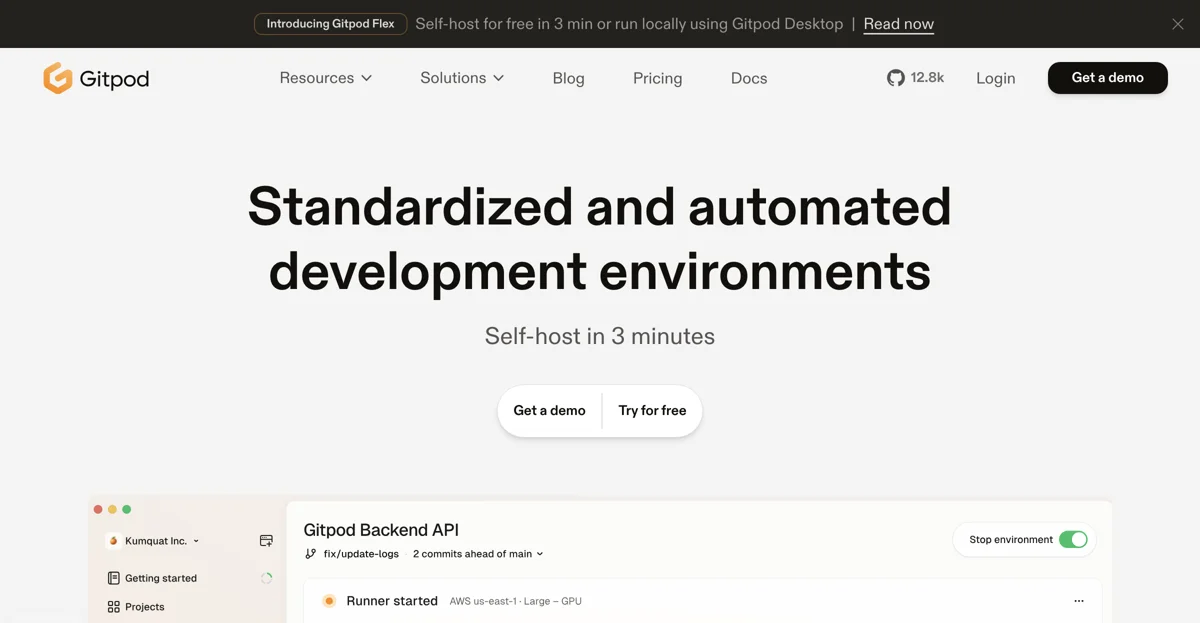The width and height of the screenshot is (1200, 623).
Task: Open the Kumquat Inc. organization switcher chevron
Action: pos(196,541)
